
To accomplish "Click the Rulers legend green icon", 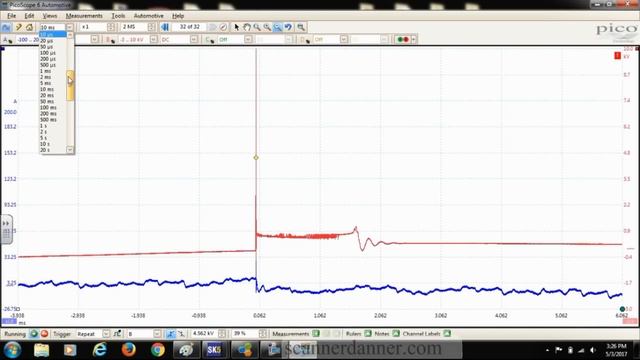I will point(368,333).
